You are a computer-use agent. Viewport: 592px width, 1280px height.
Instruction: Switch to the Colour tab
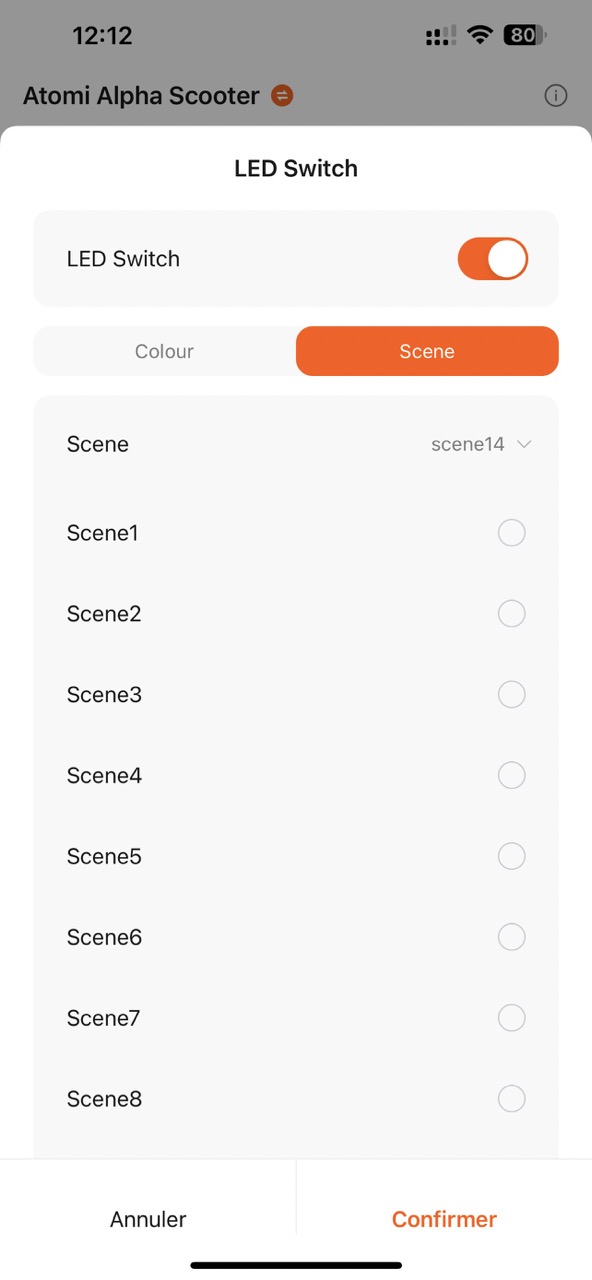pos(165,351)
